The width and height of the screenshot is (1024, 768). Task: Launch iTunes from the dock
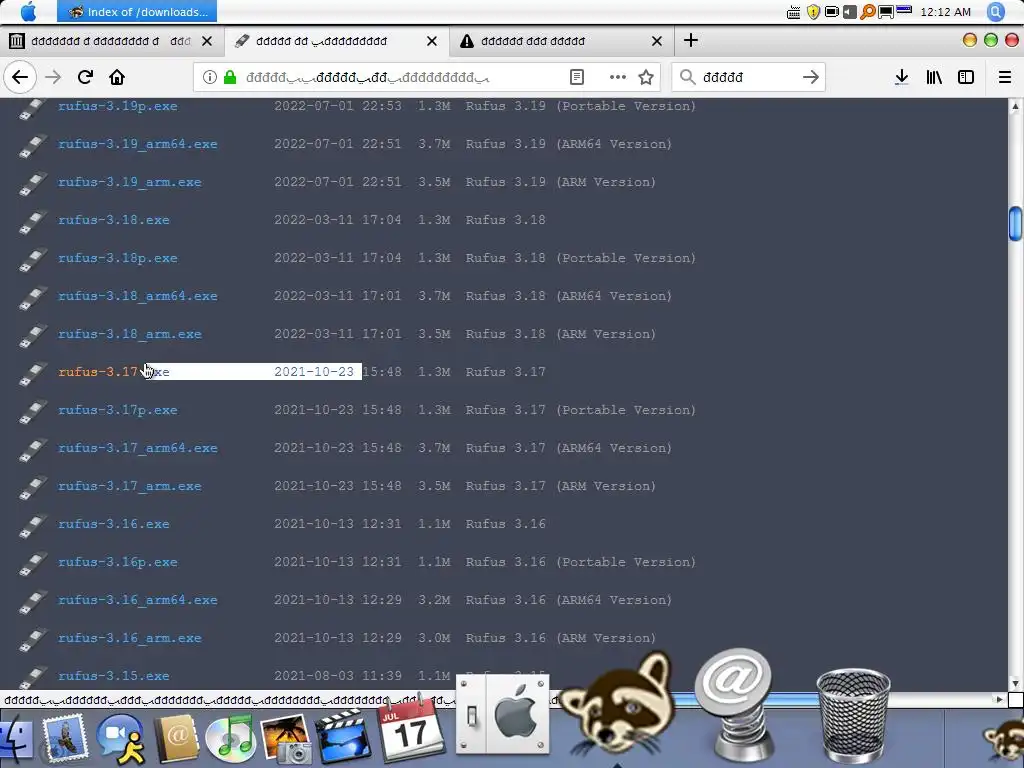click(231, 738)
